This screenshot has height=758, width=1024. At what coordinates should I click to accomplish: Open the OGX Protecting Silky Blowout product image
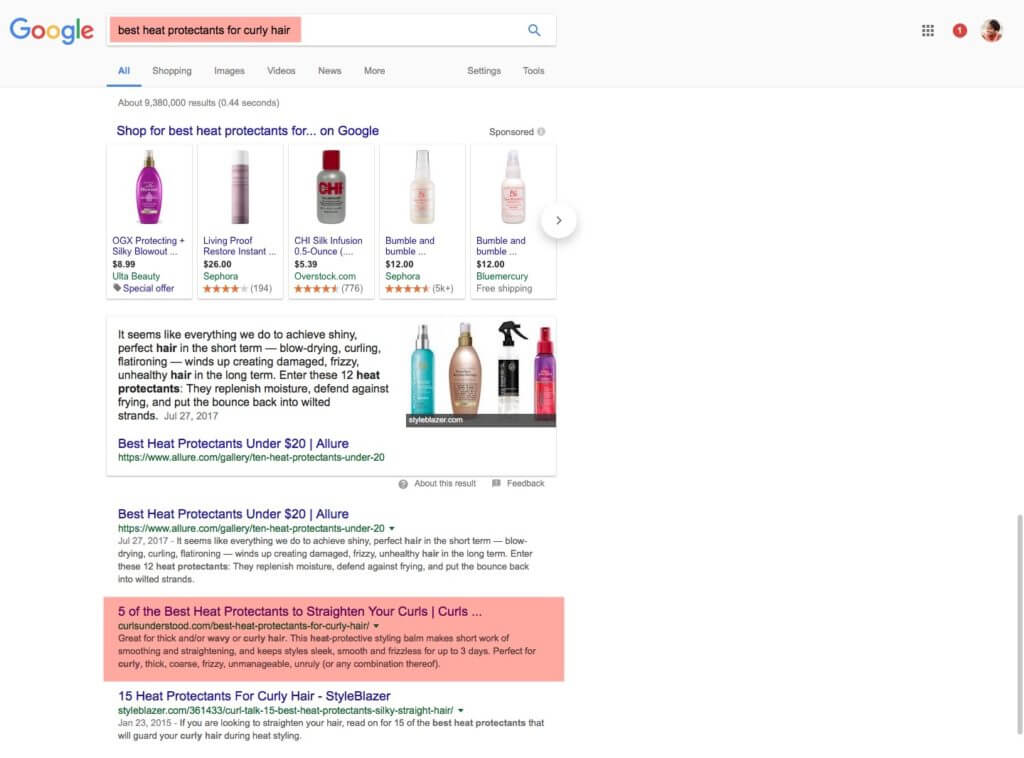click(x=149, y=187)
